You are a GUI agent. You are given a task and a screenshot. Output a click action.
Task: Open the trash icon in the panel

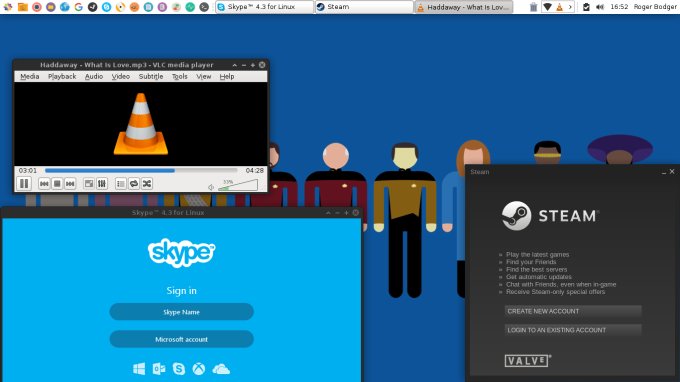tap(533, 7)
